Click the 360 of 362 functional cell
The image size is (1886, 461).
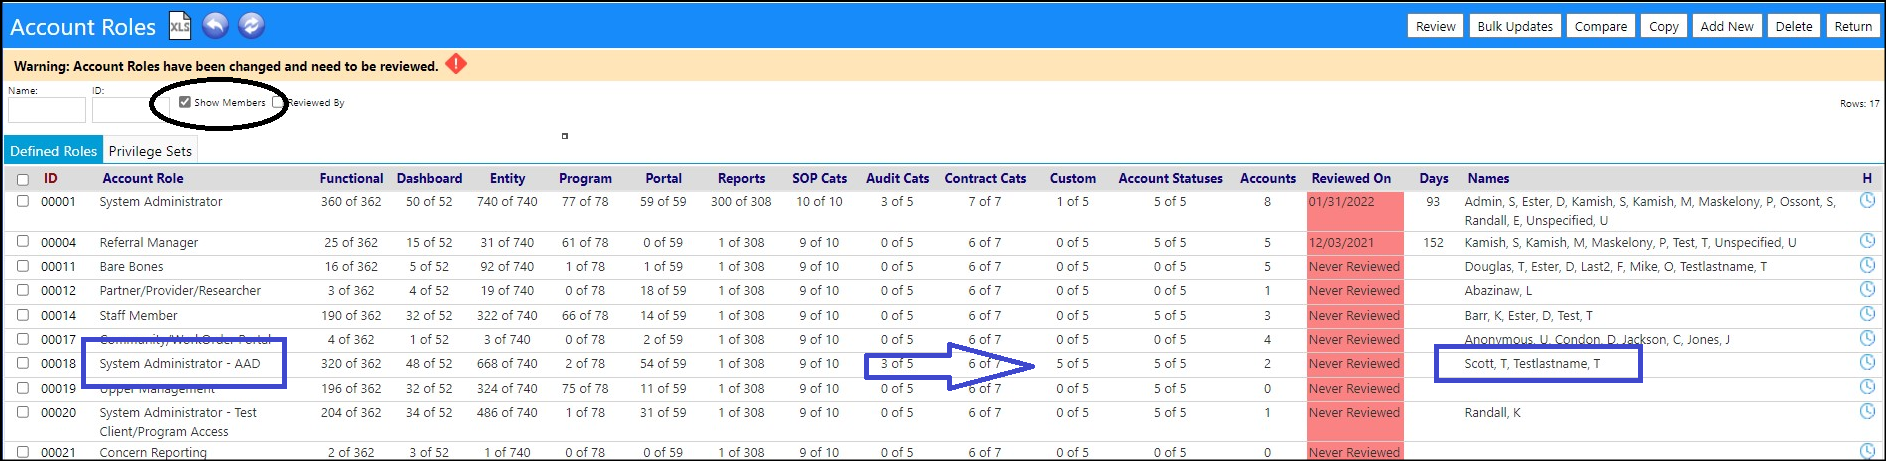pyautogui.click(x=351, y=201)
